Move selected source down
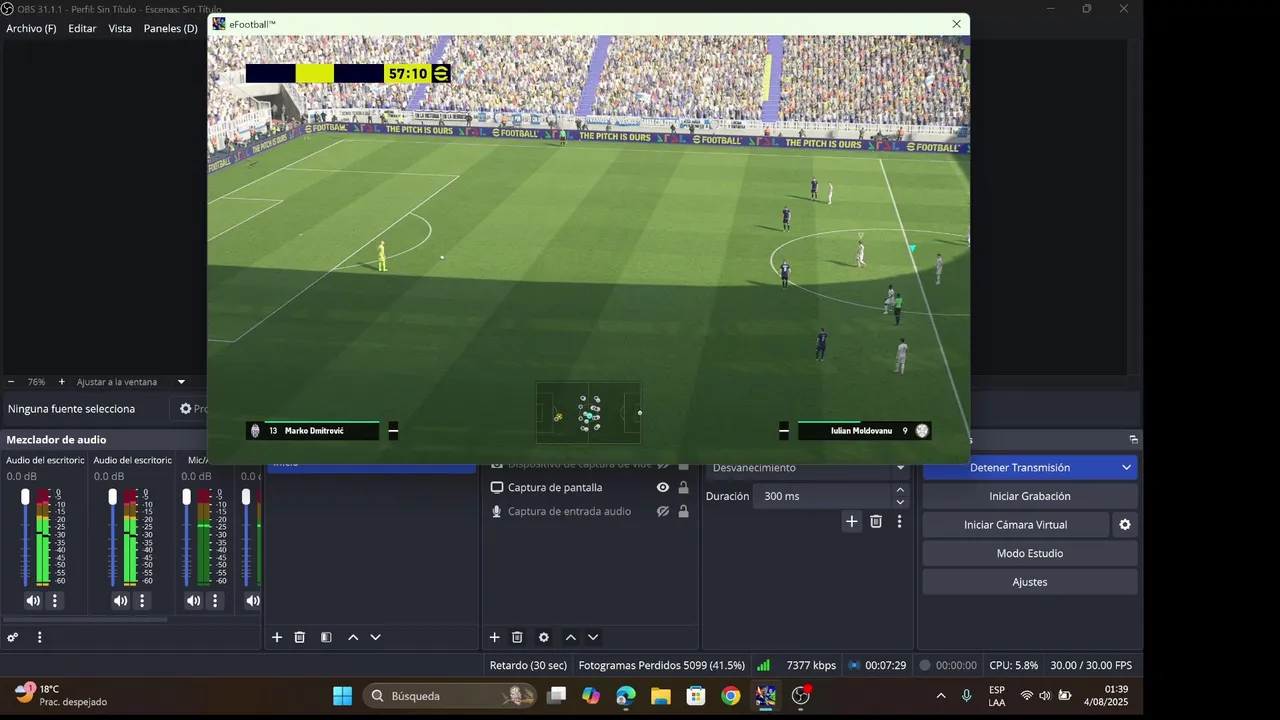This screenshot has width=1280, height=720. [x=593, y=637]
